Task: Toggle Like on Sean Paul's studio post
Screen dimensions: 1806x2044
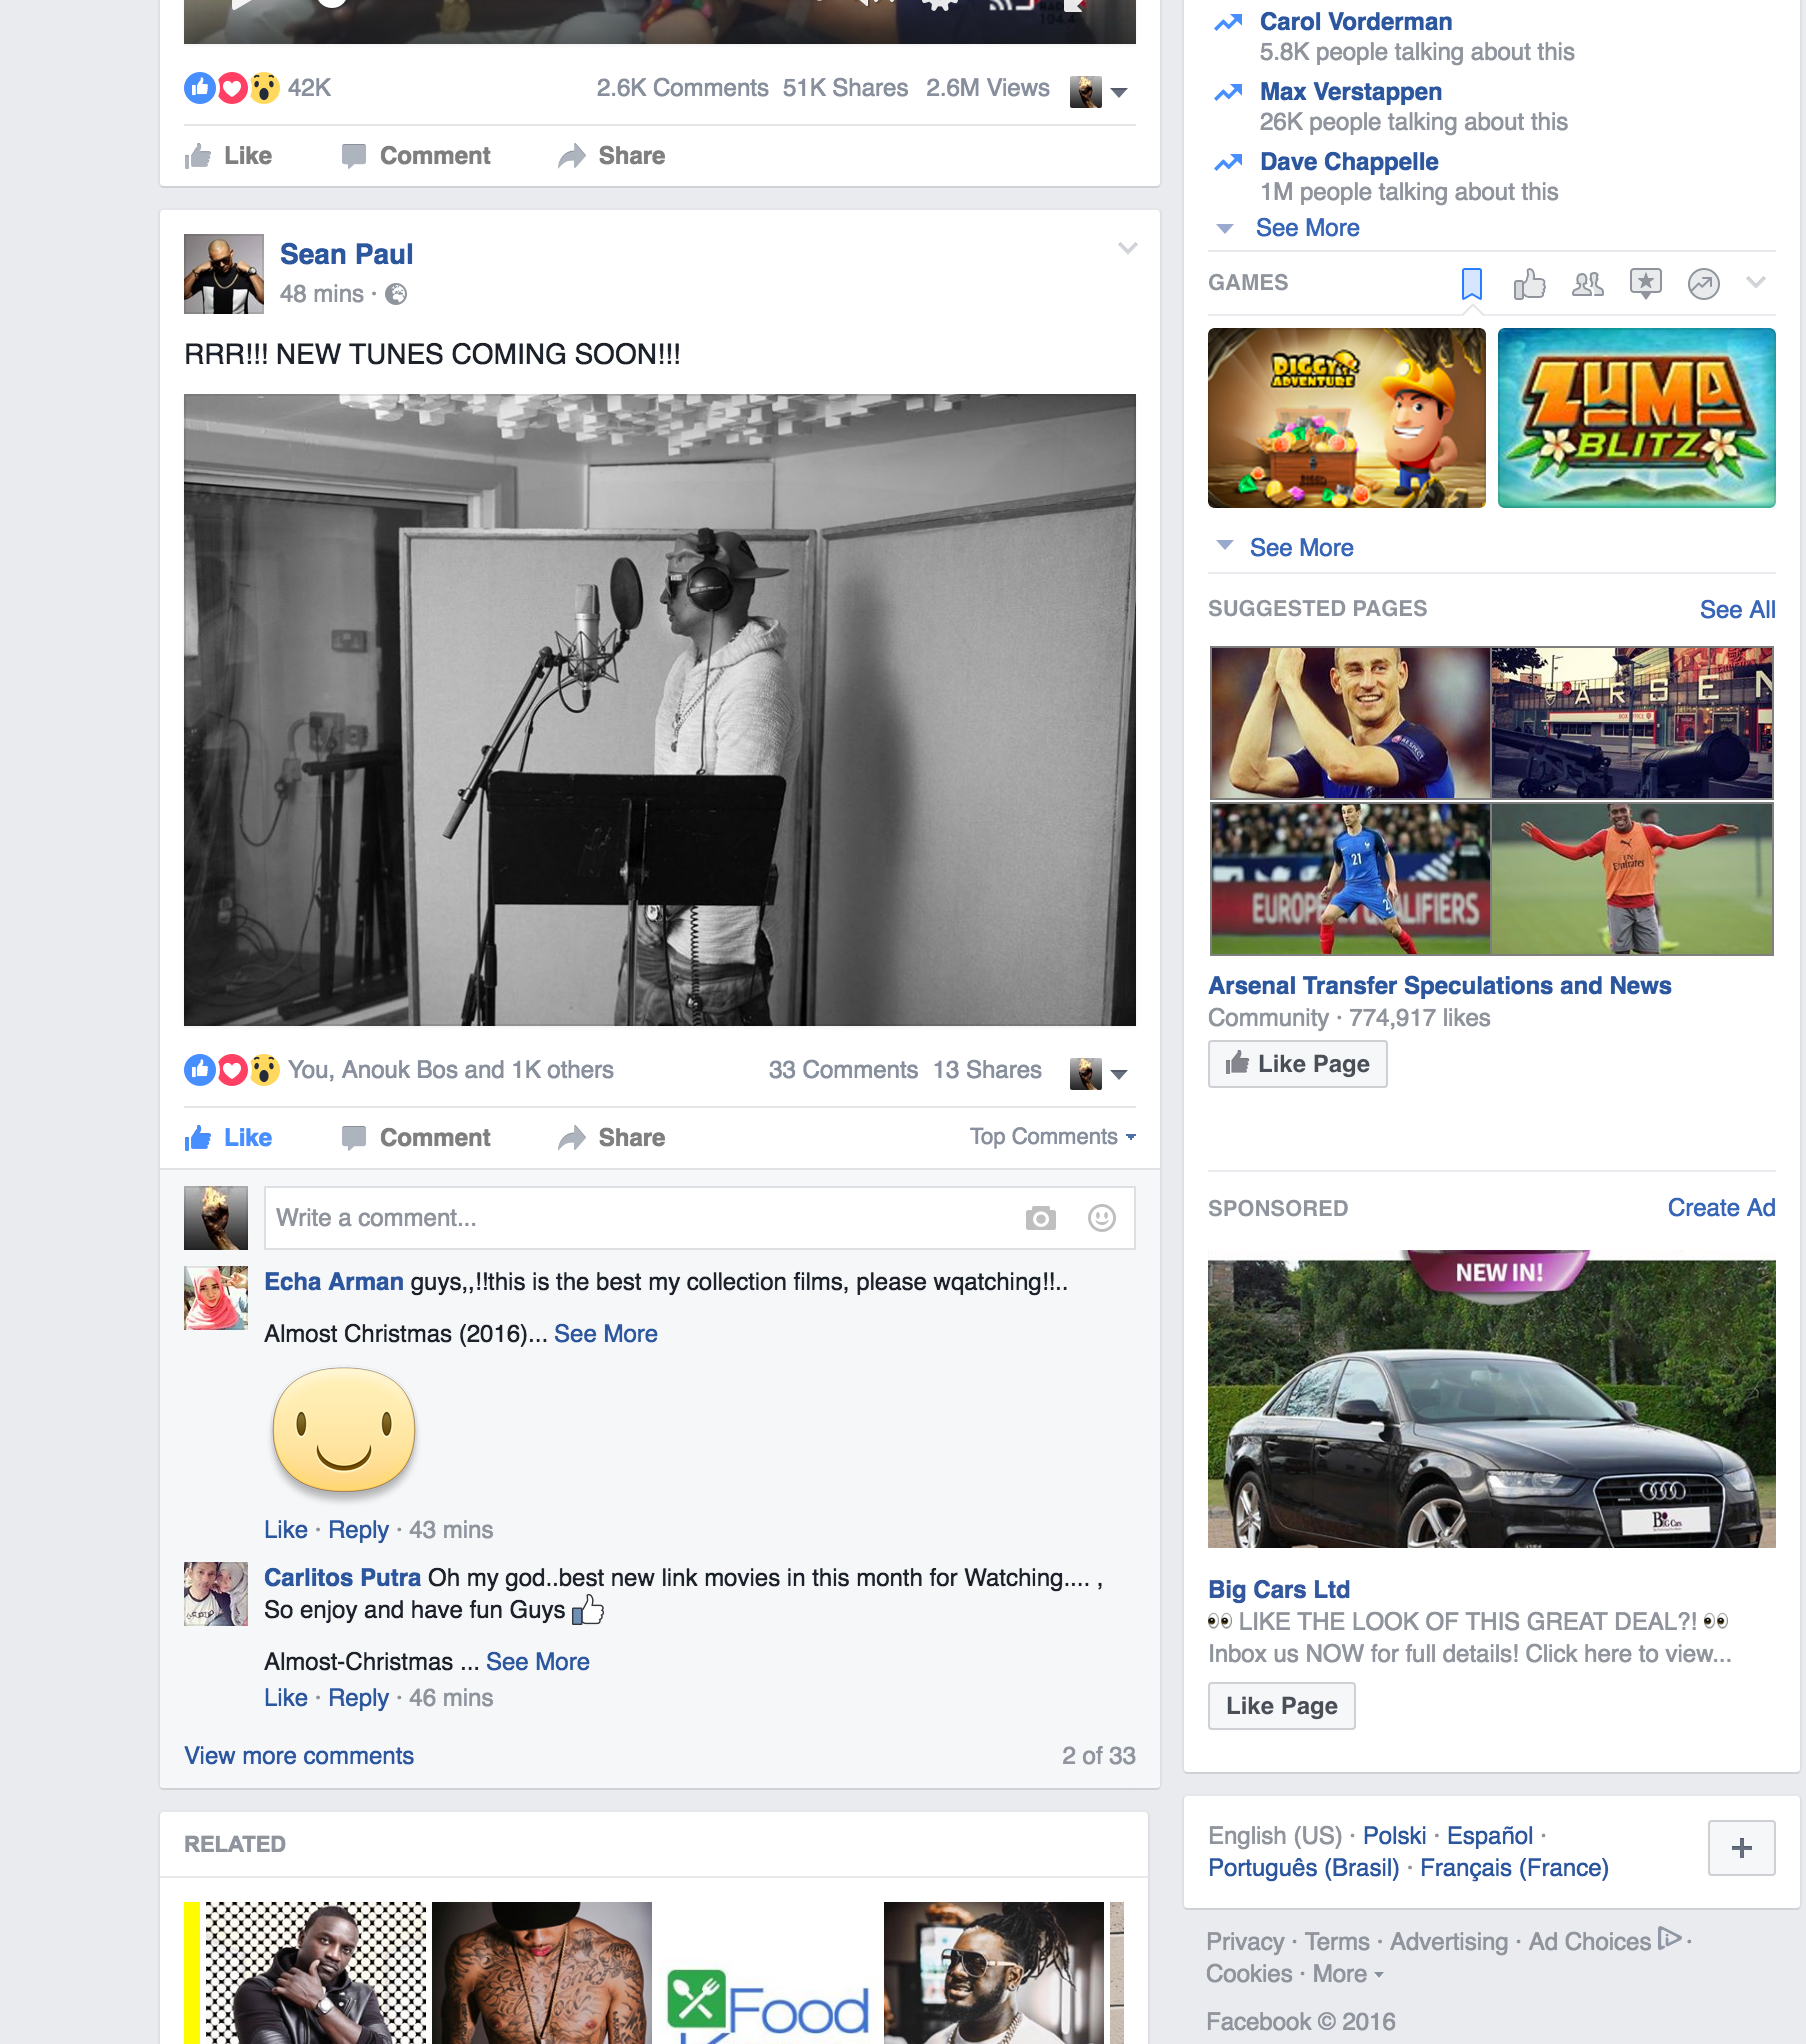Action: [229, 1138]
